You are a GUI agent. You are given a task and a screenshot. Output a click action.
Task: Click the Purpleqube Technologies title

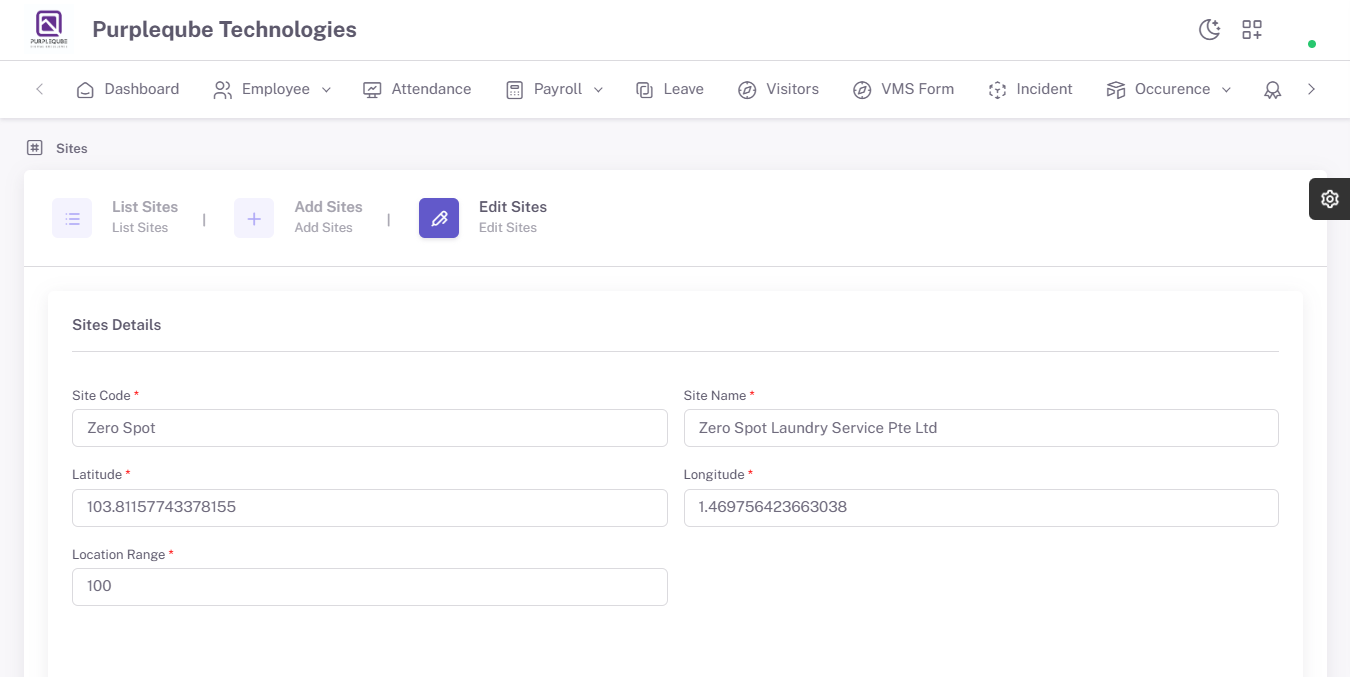click(x=224, y=30)
